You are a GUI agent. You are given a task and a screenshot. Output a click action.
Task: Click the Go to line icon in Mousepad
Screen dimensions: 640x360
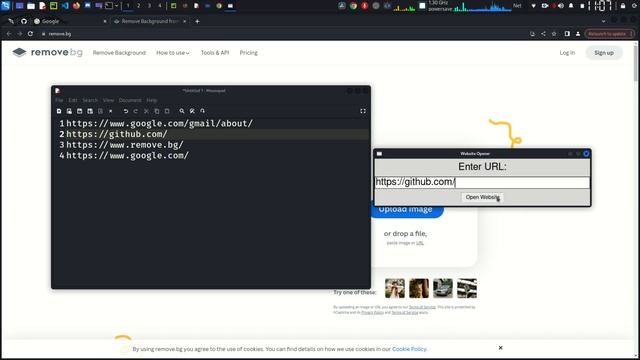(202, 111)
